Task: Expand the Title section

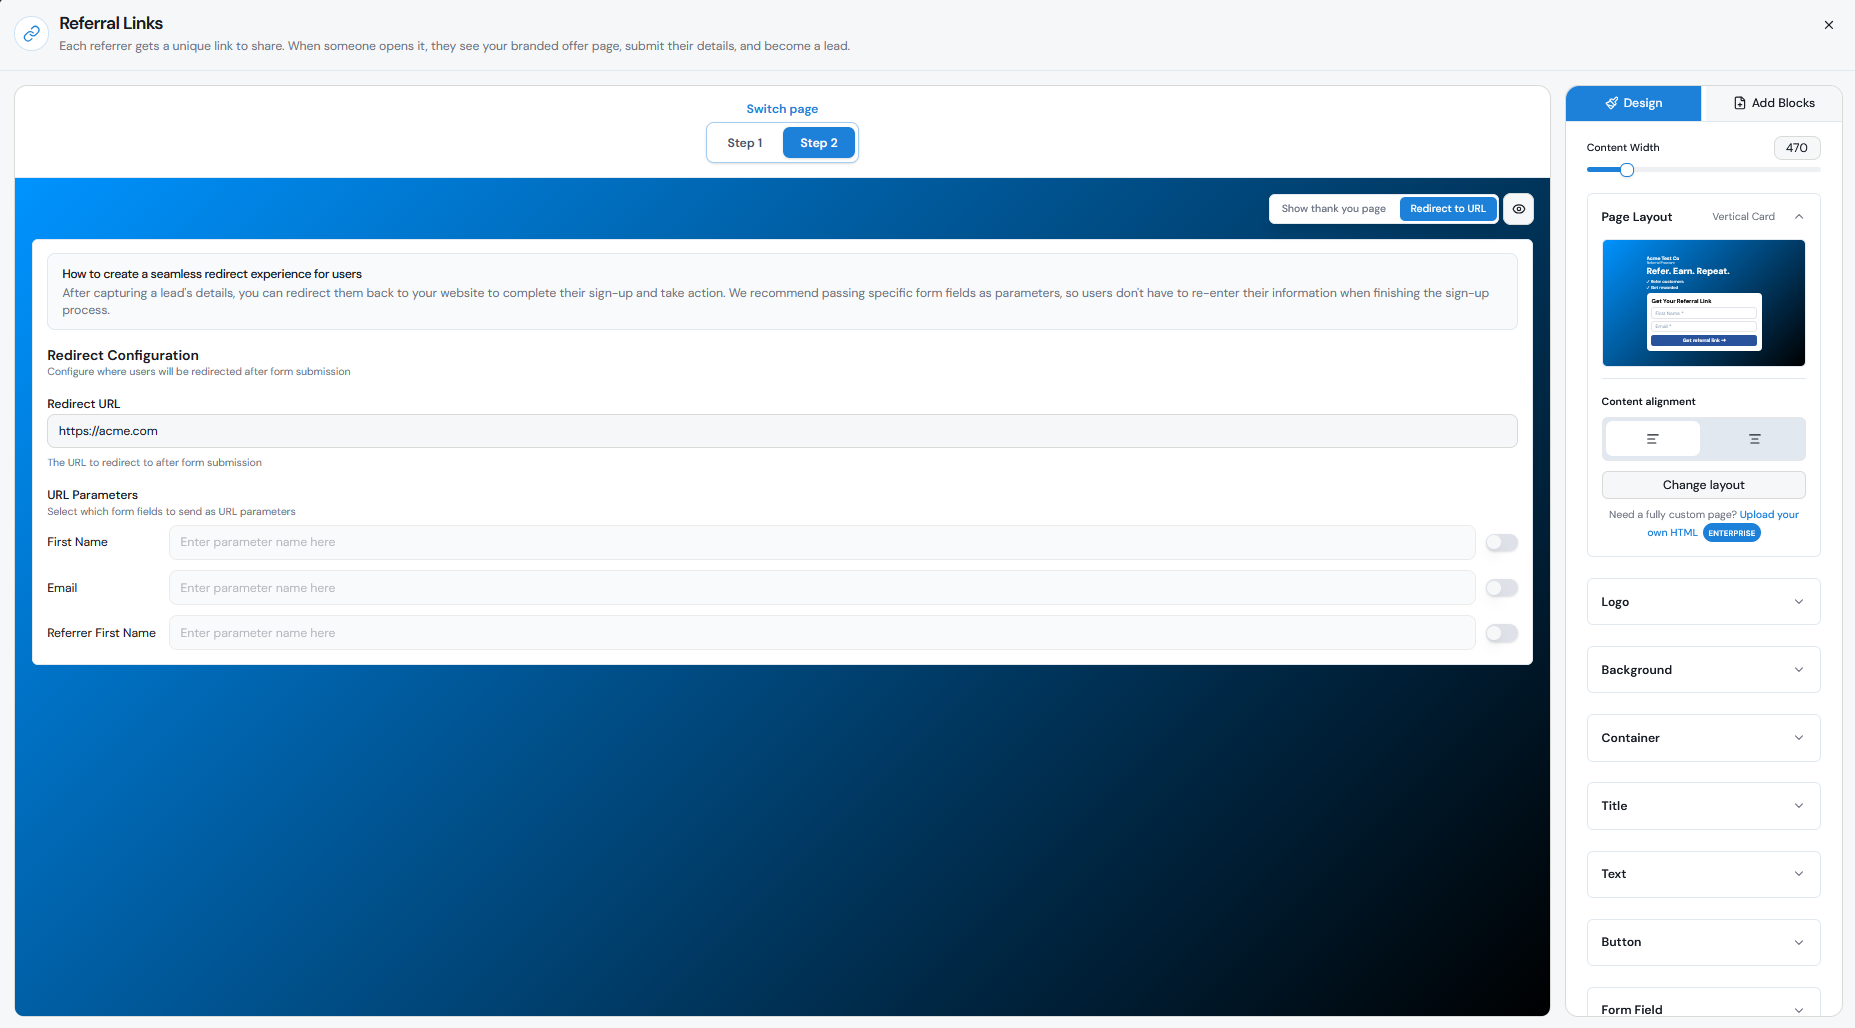Action: click(1703, 806)
